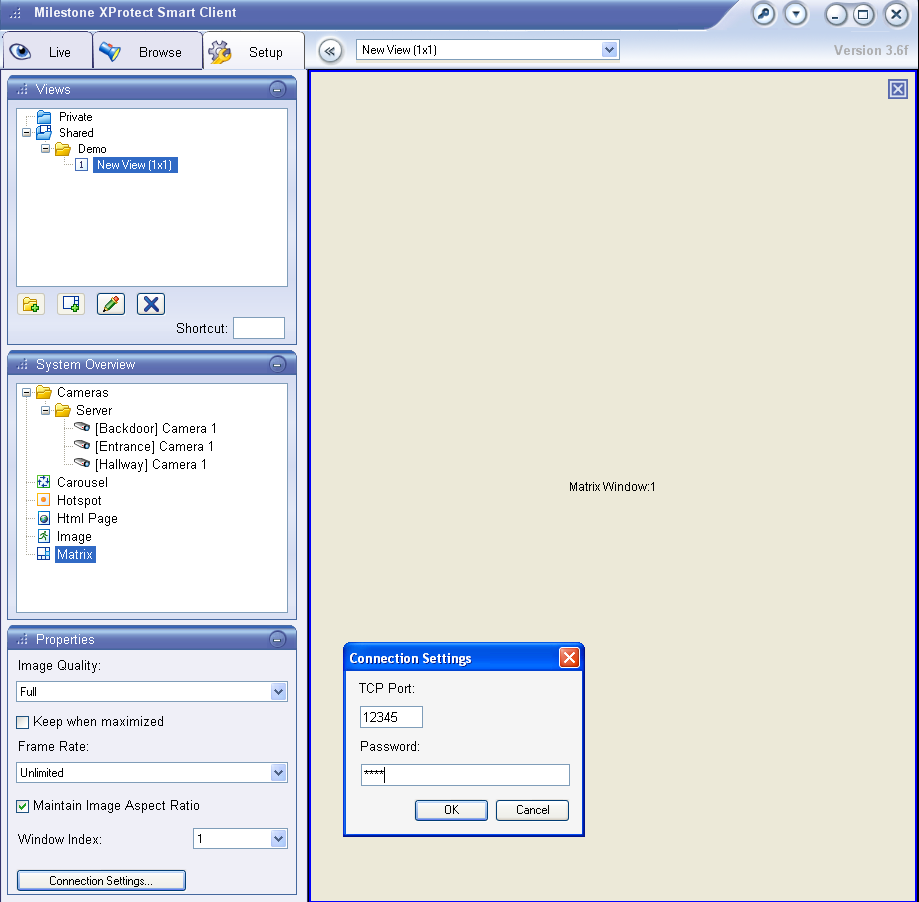Screen dimensions: 919x902
Task: Collapse the Server tree node
Action: click(45, 410)
